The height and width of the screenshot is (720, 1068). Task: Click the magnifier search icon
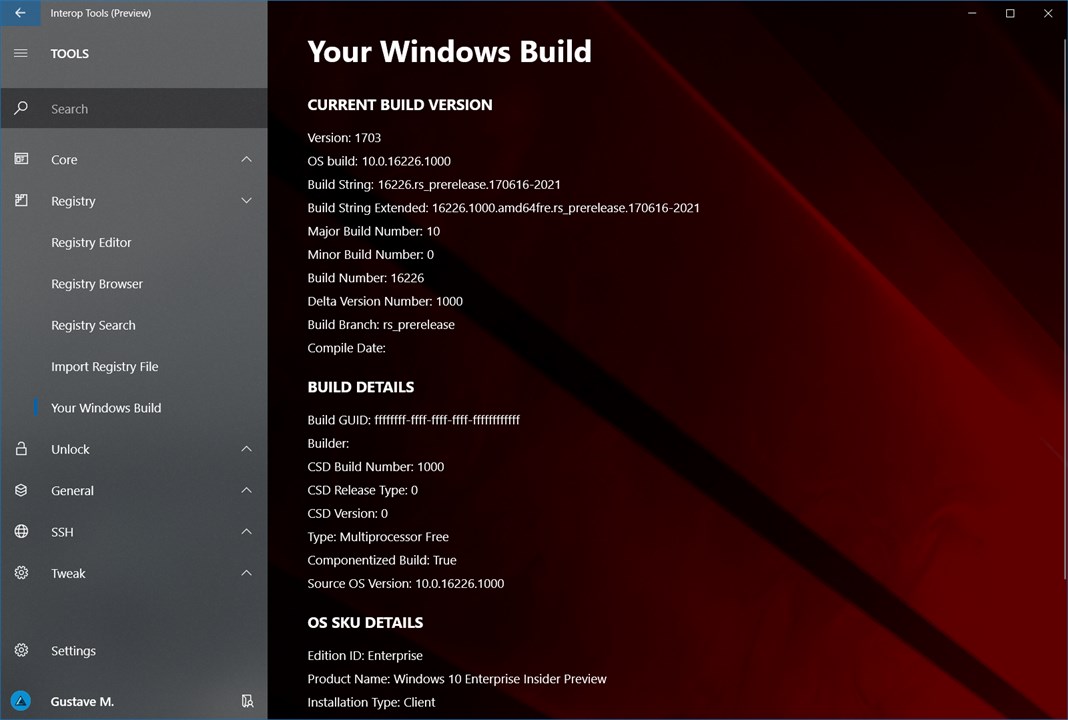(21, 108)
